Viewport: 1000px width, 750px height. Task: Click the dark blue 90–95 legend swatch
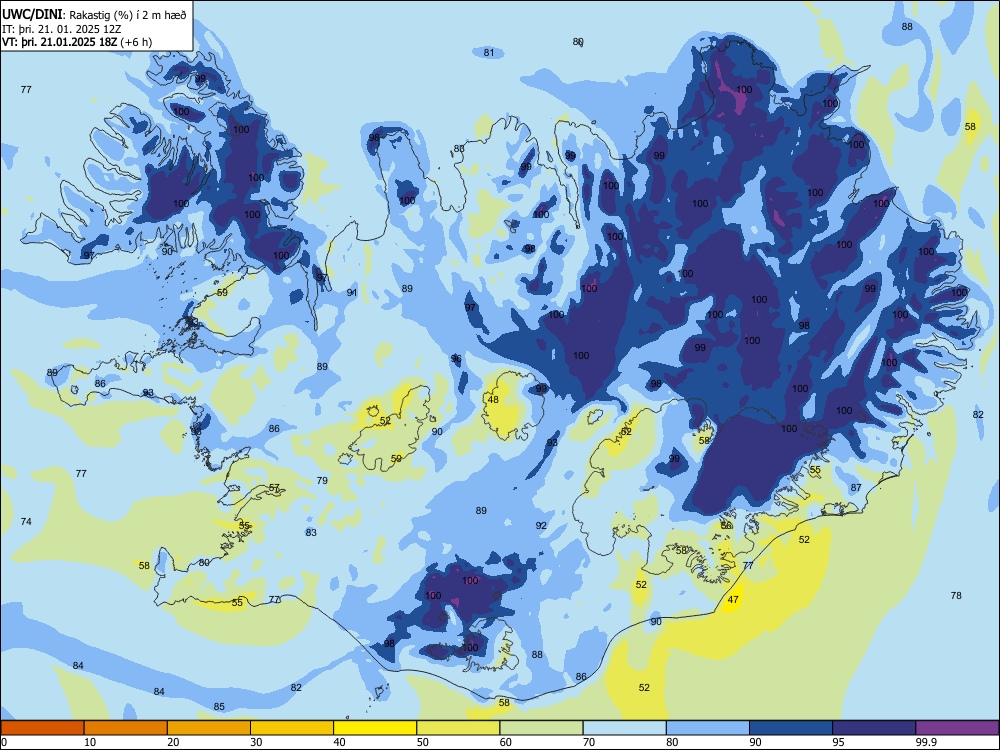[791, 728]
